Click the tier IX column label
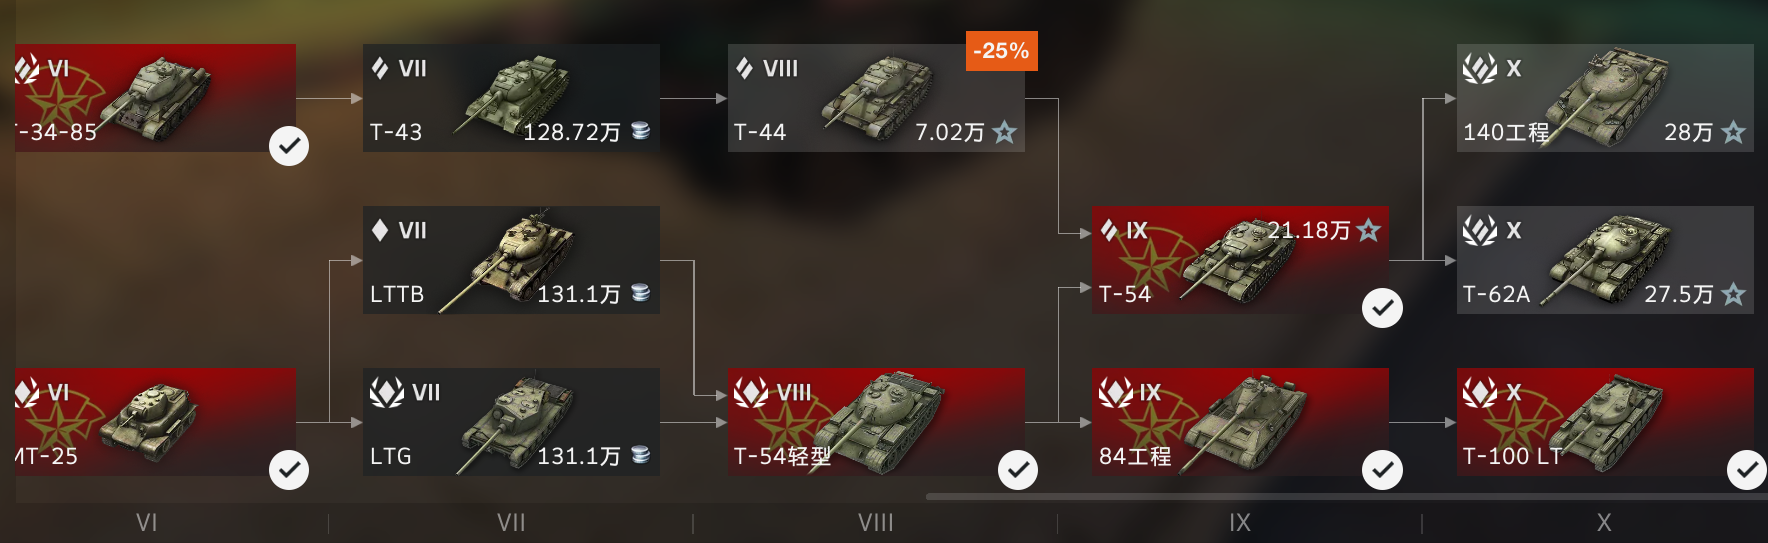Screen dimensions: 1768x543 1240,523
